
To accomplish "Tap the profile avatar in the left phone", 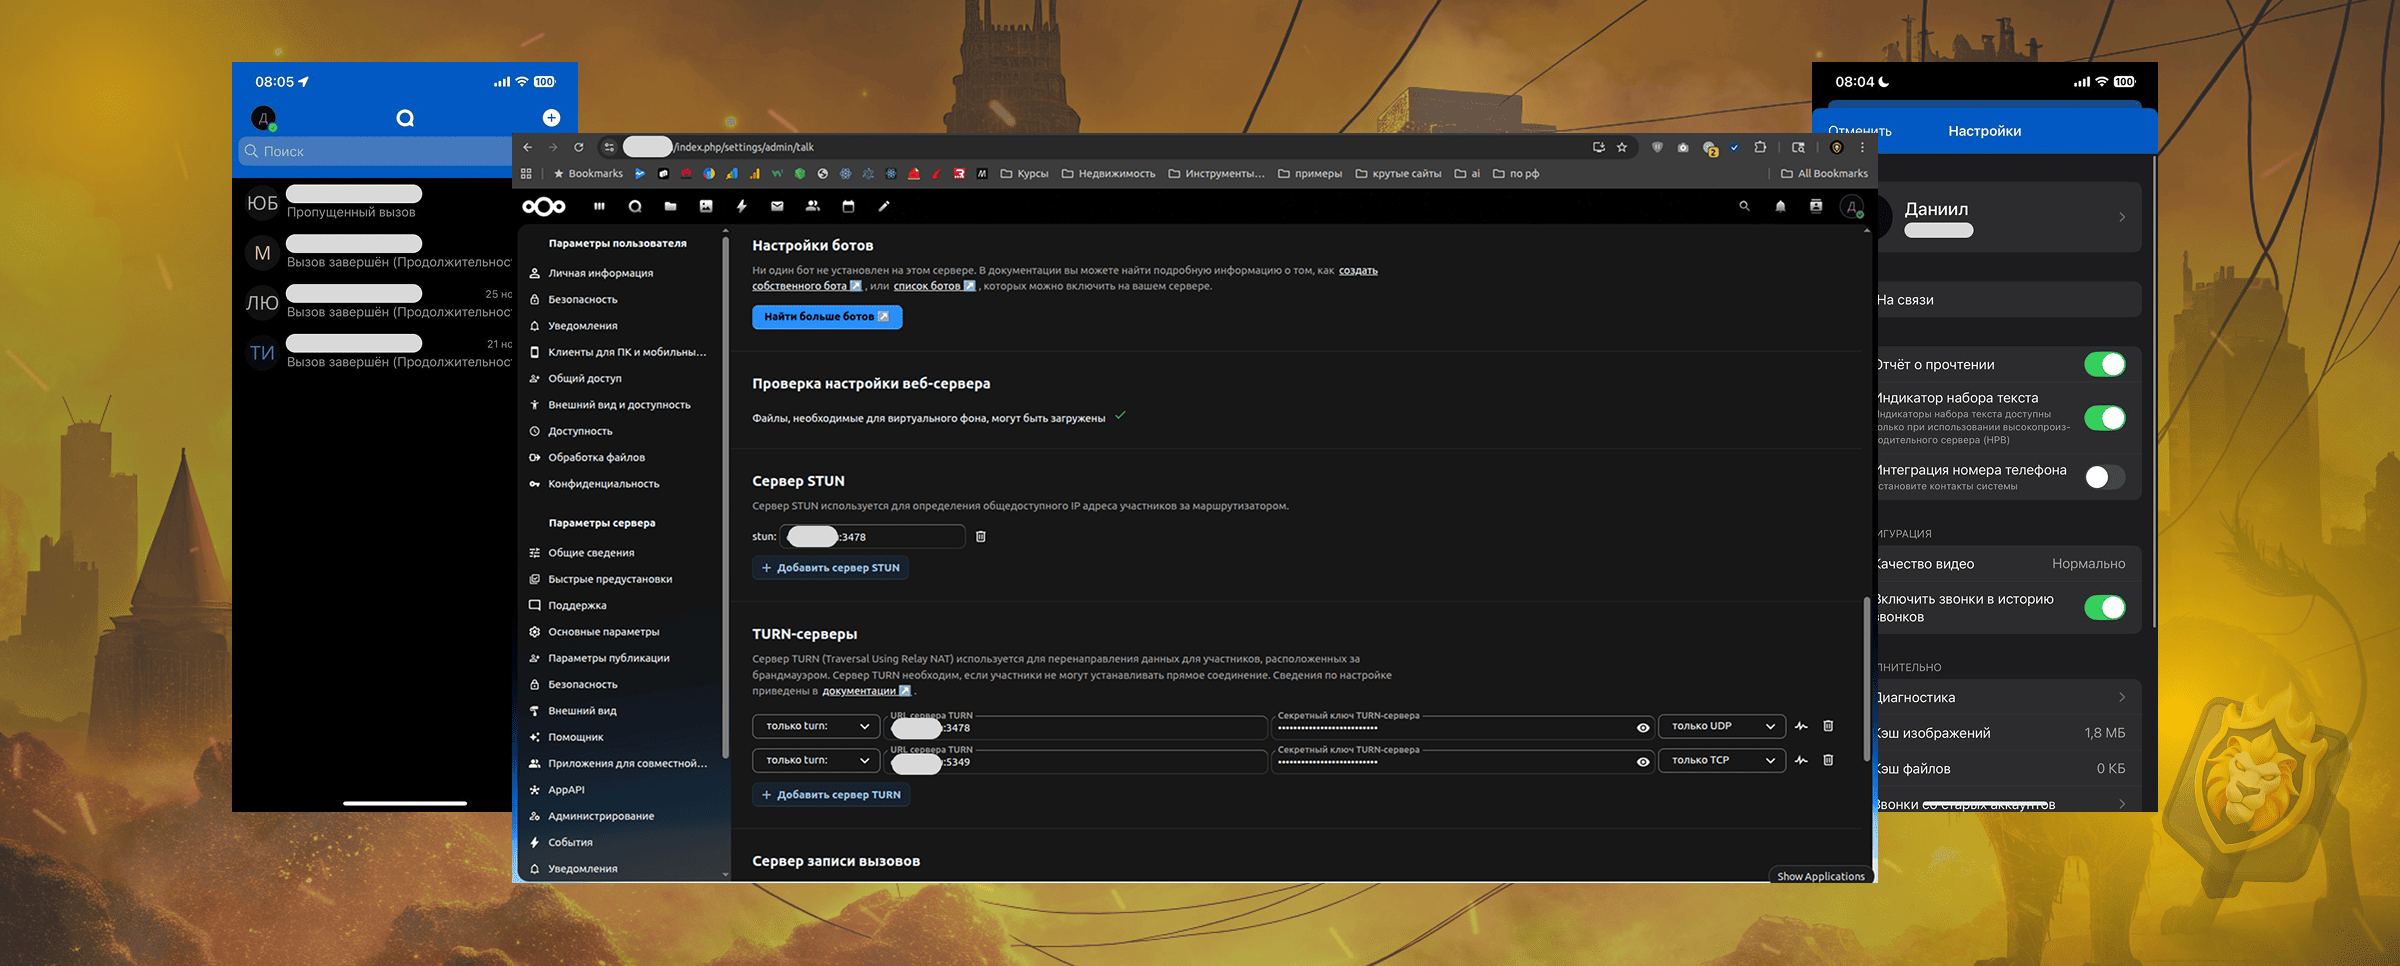I will 264,118.
